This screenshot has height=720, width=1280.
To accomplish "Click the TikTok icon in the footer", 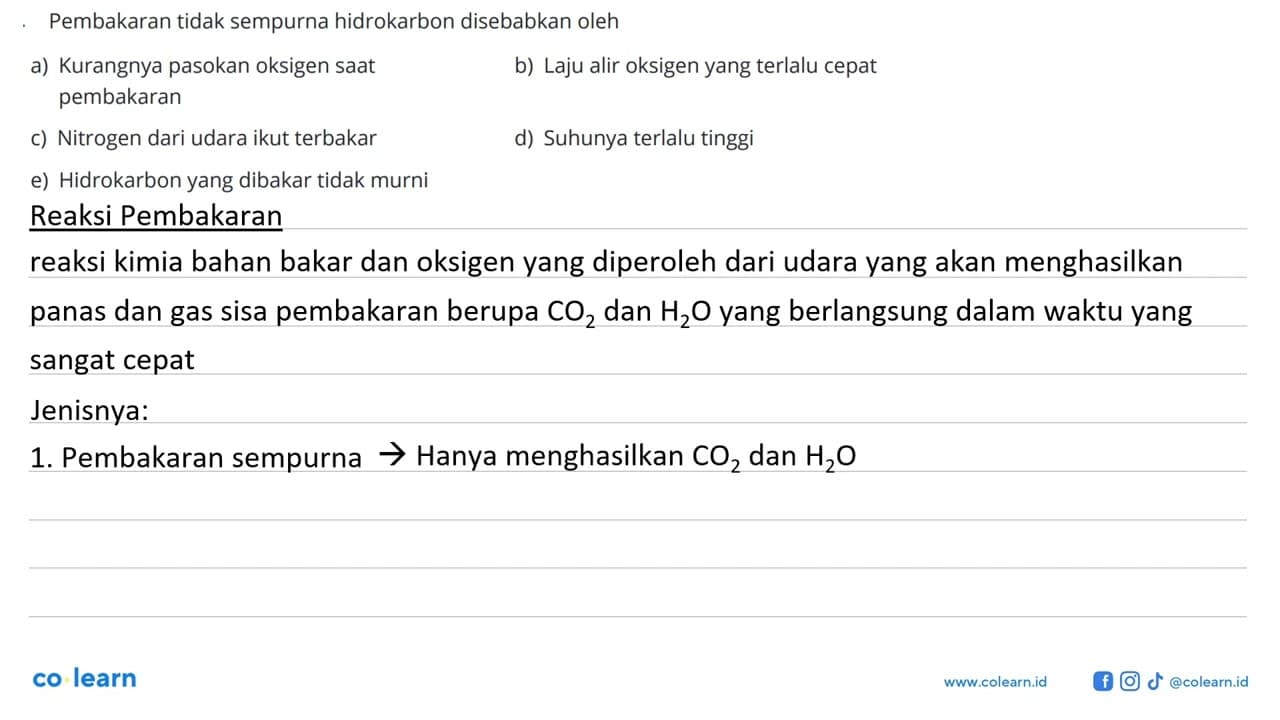I will click(1155, 681).
